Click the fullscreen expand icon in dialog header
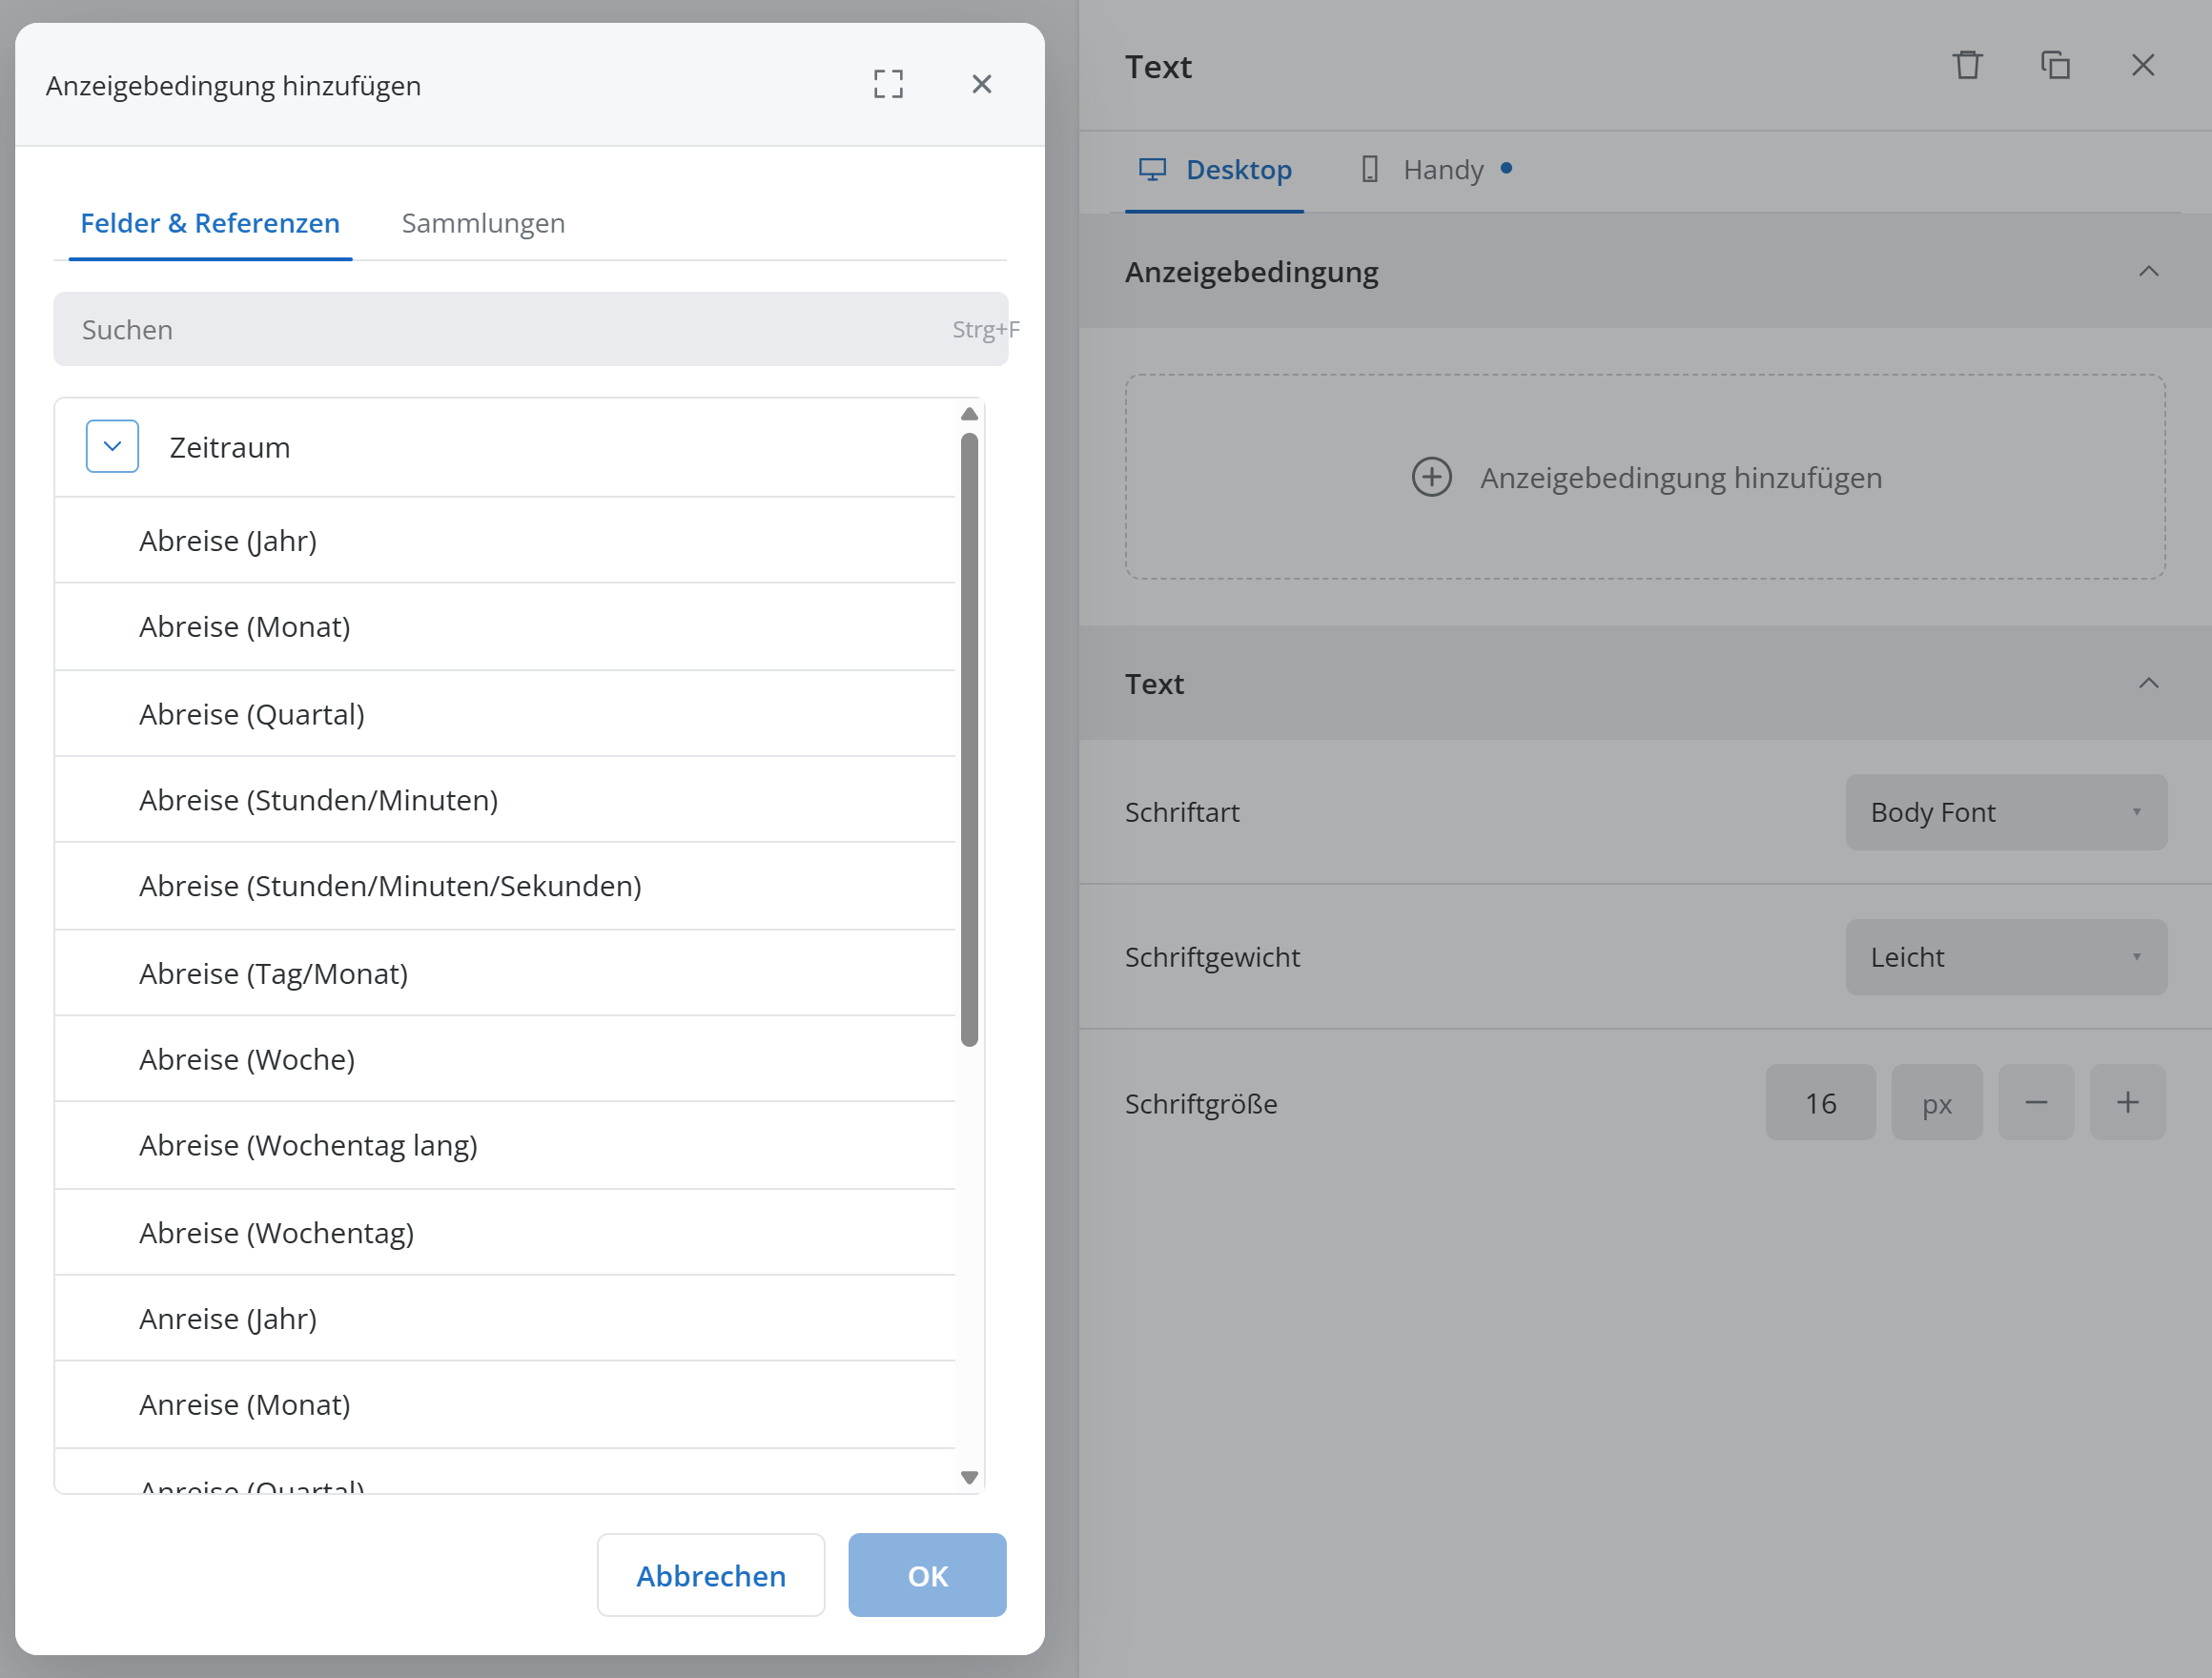 (888, 84)
